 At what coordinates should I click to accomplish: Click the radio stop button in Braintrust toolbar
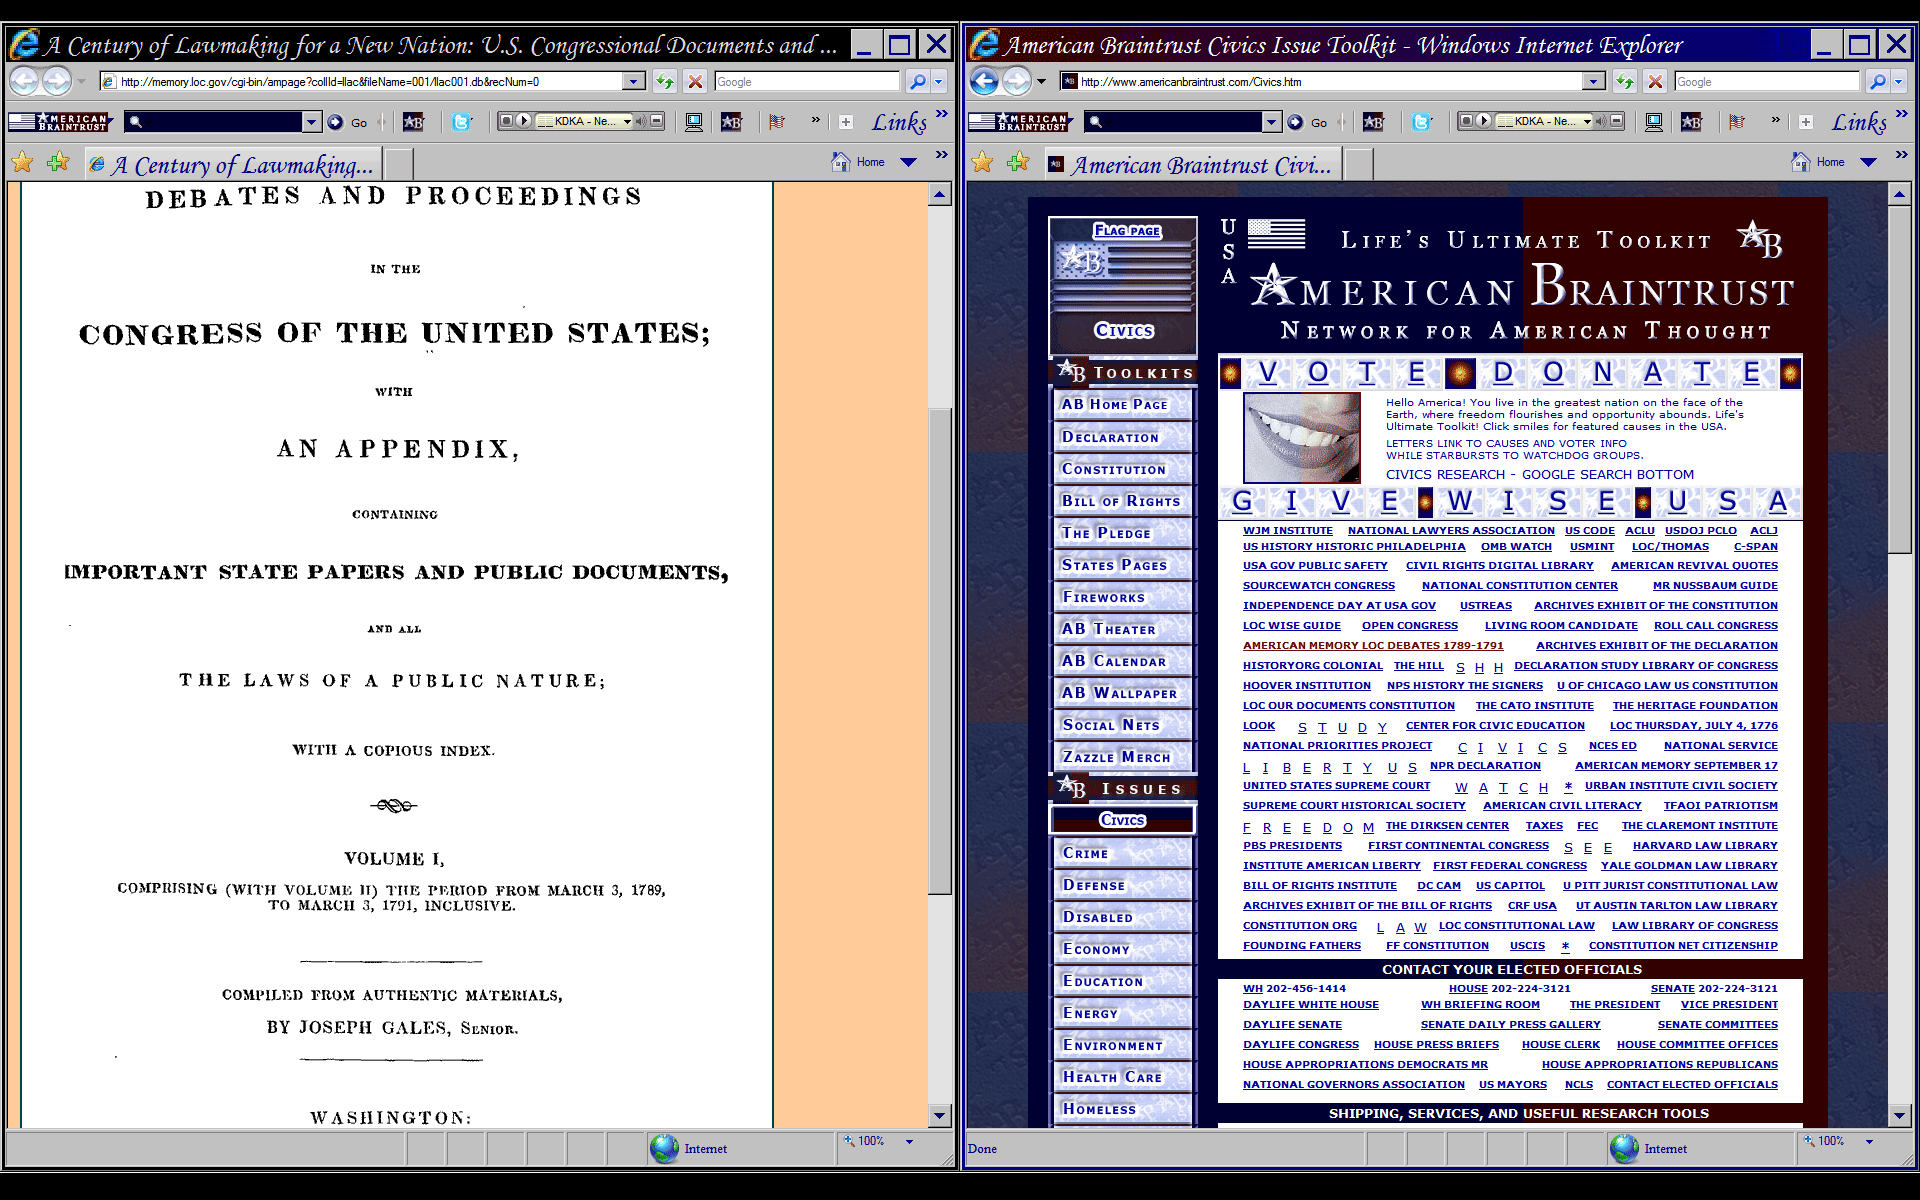tap(1466, 121)
